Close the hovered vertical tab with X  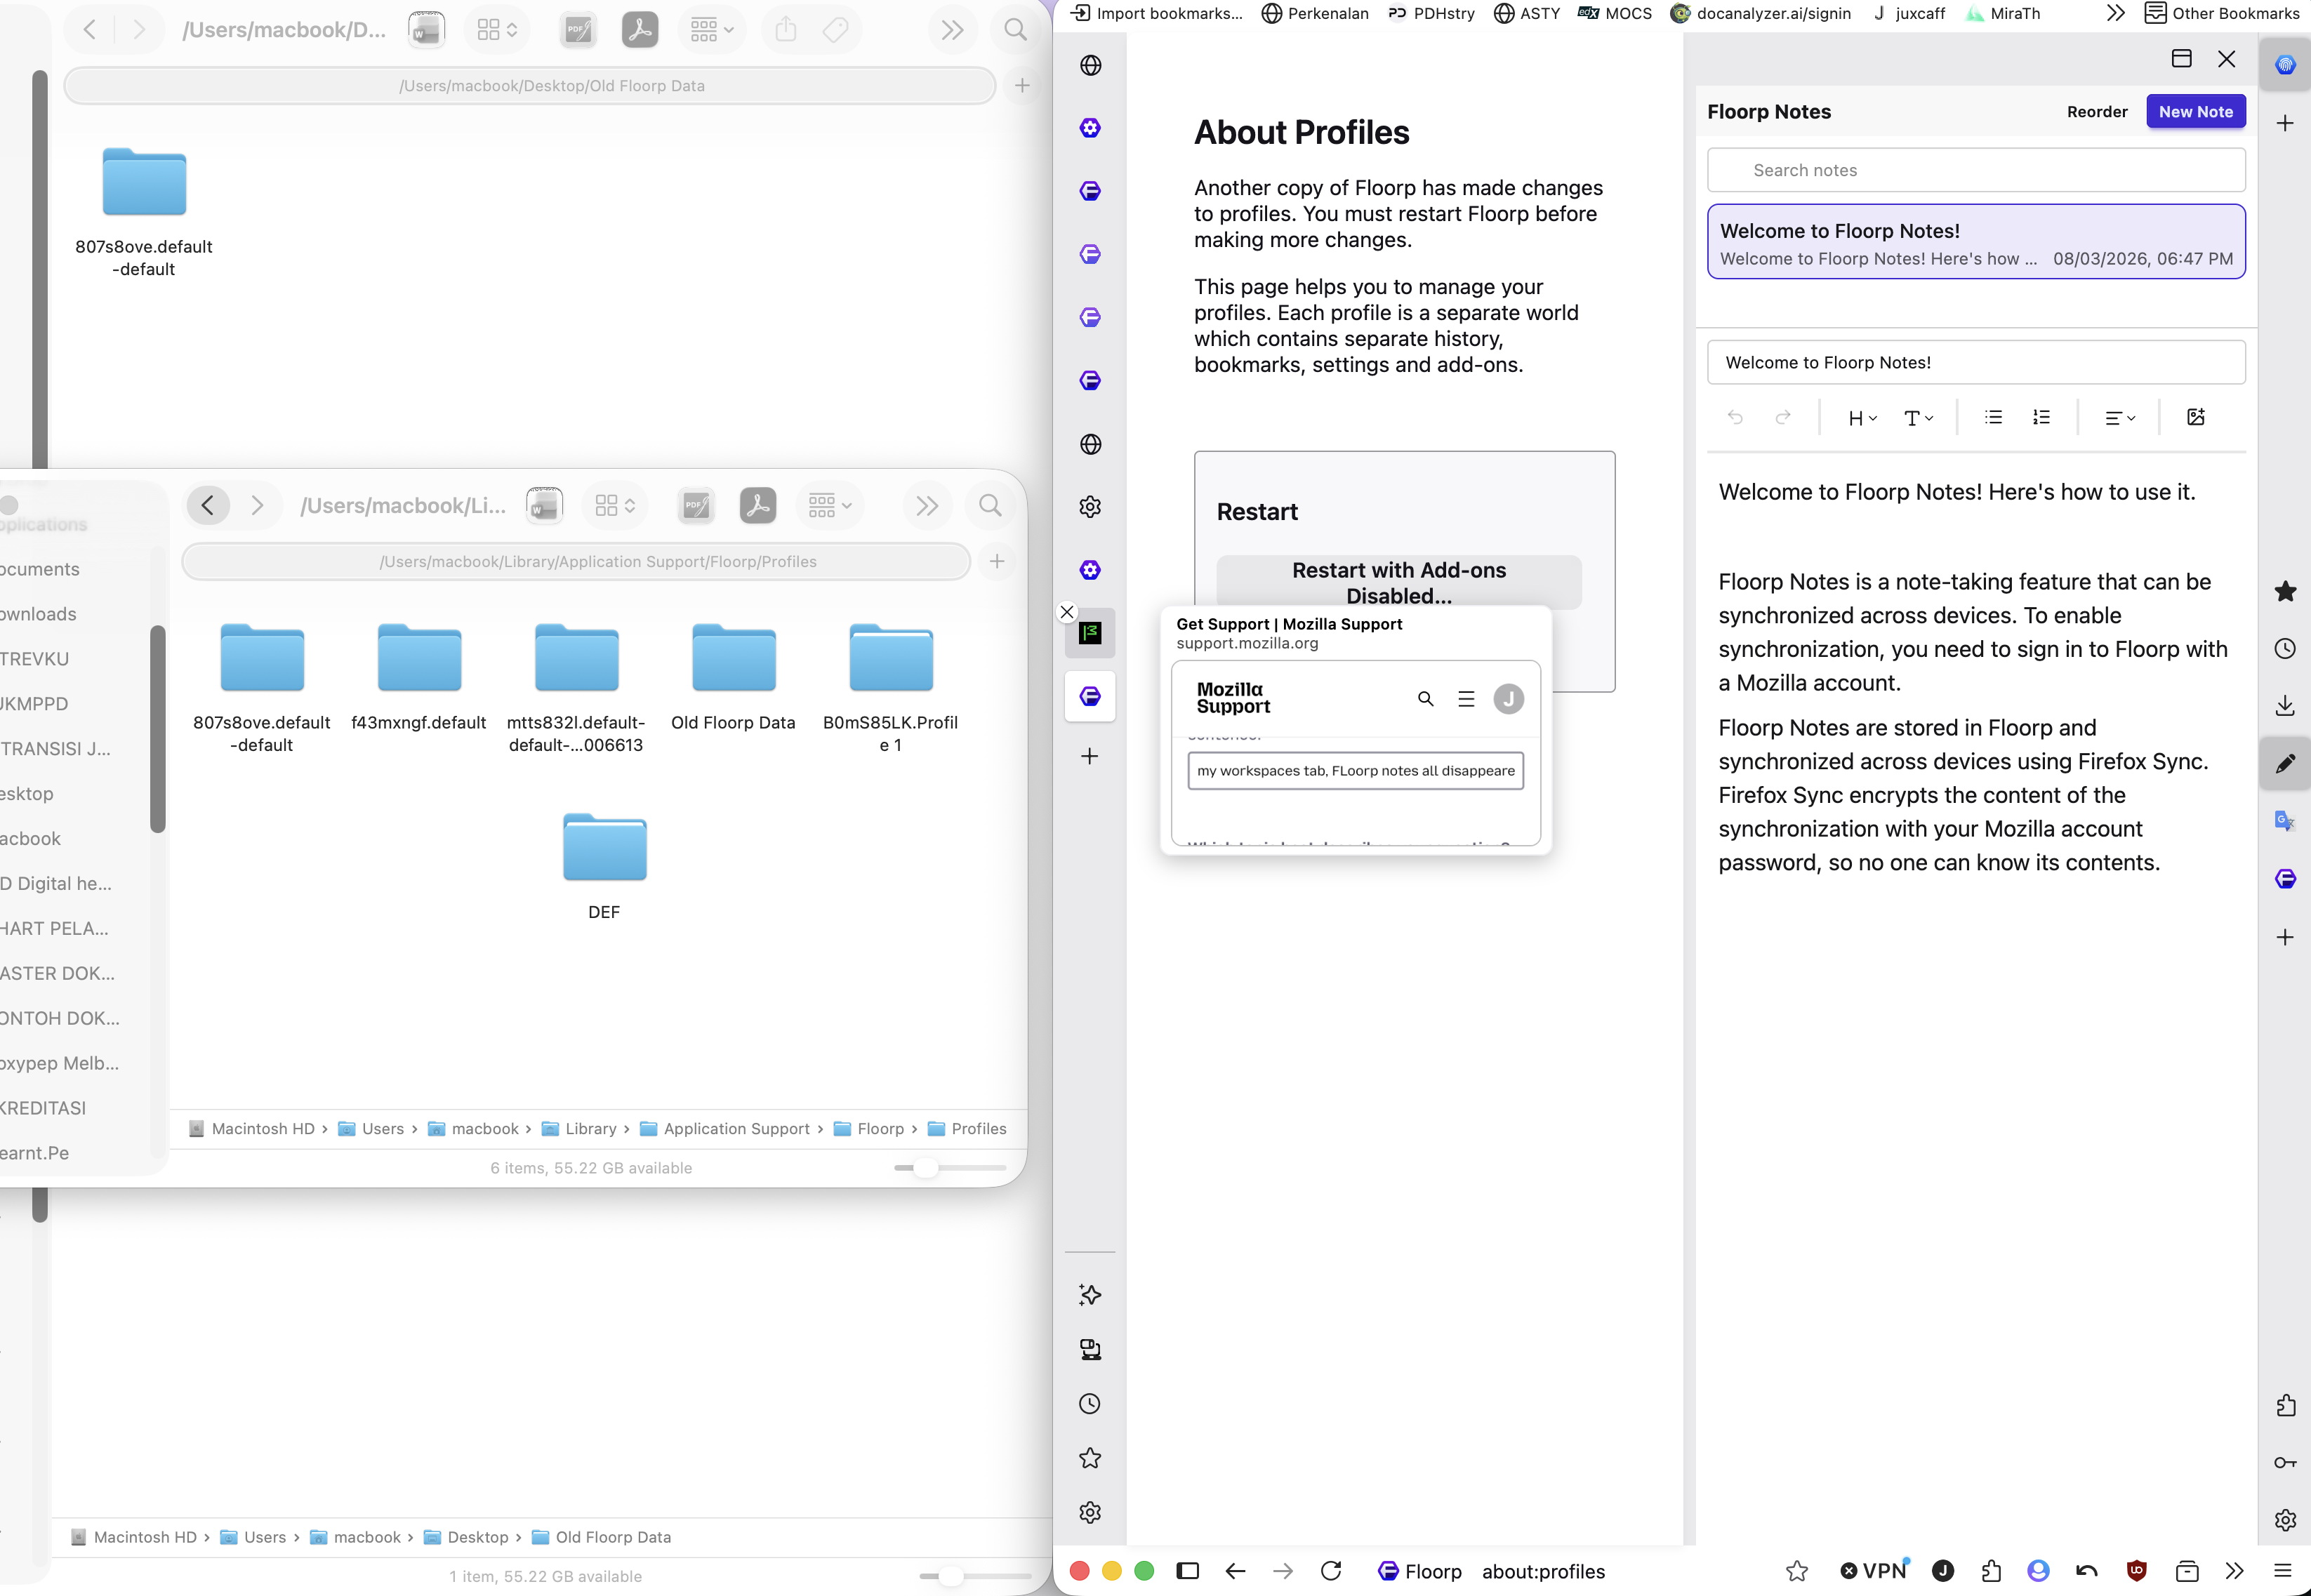click(1067, 612)
